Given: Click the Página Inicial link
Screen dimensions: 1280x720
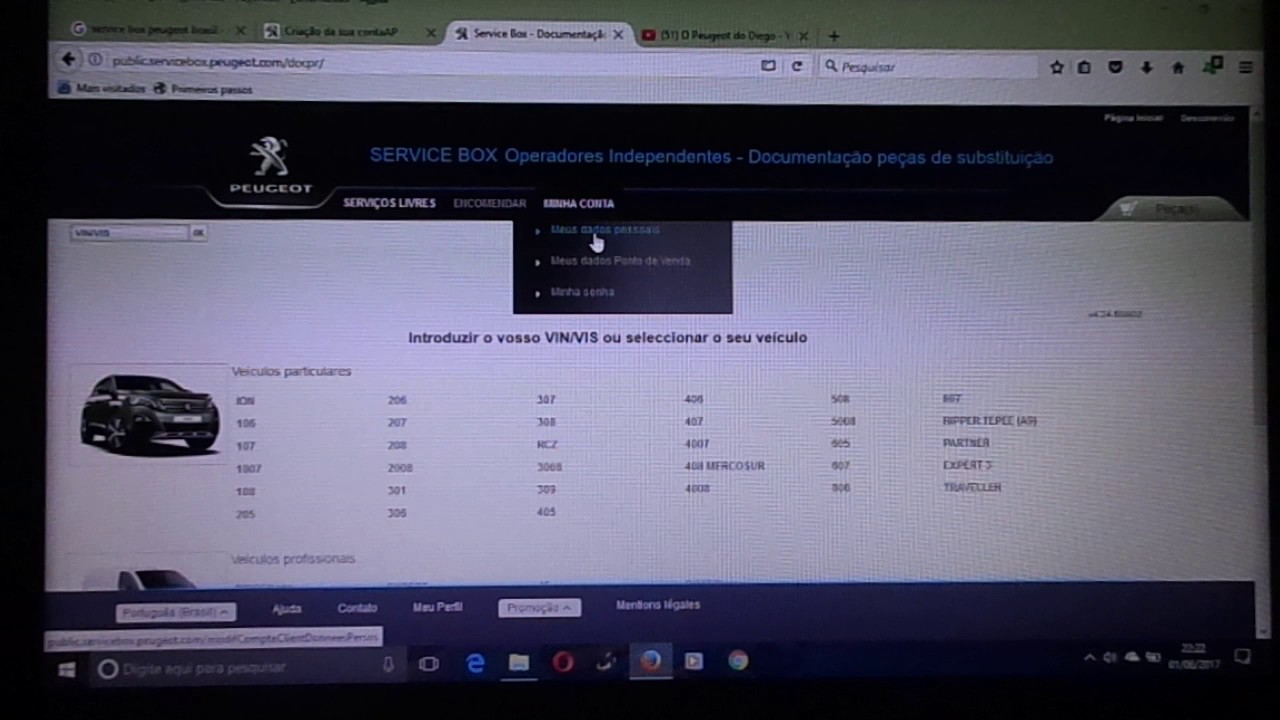Looking at the screenshot, I should 1133,118.
